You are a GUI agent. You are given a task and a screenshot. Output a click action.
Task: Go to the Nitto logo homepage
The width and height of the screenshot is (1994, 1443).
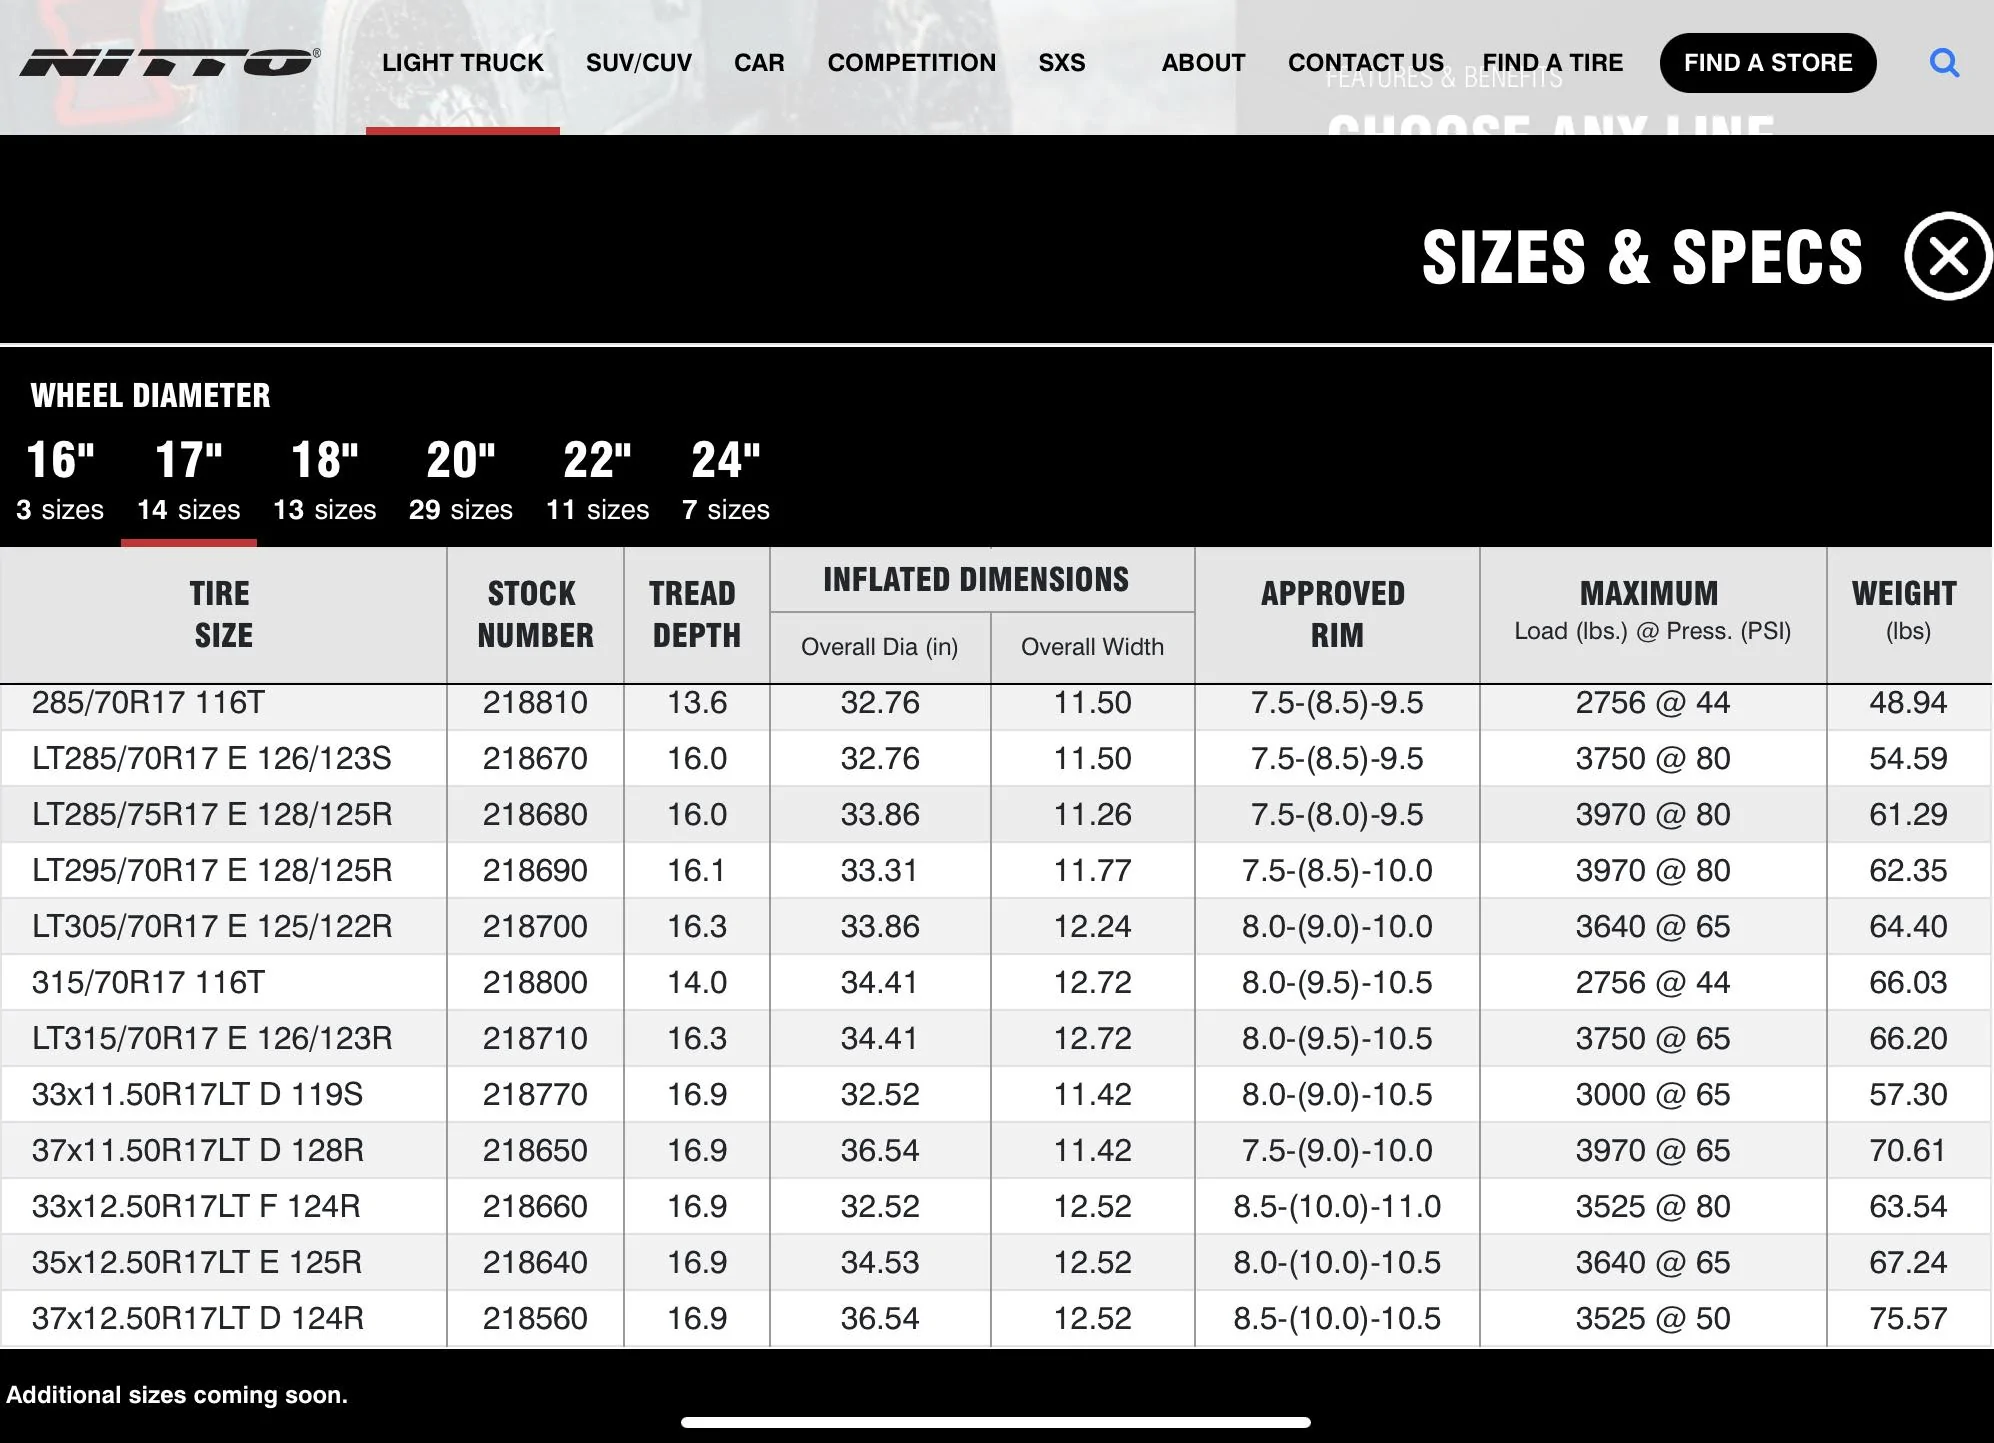click(170, 62)
